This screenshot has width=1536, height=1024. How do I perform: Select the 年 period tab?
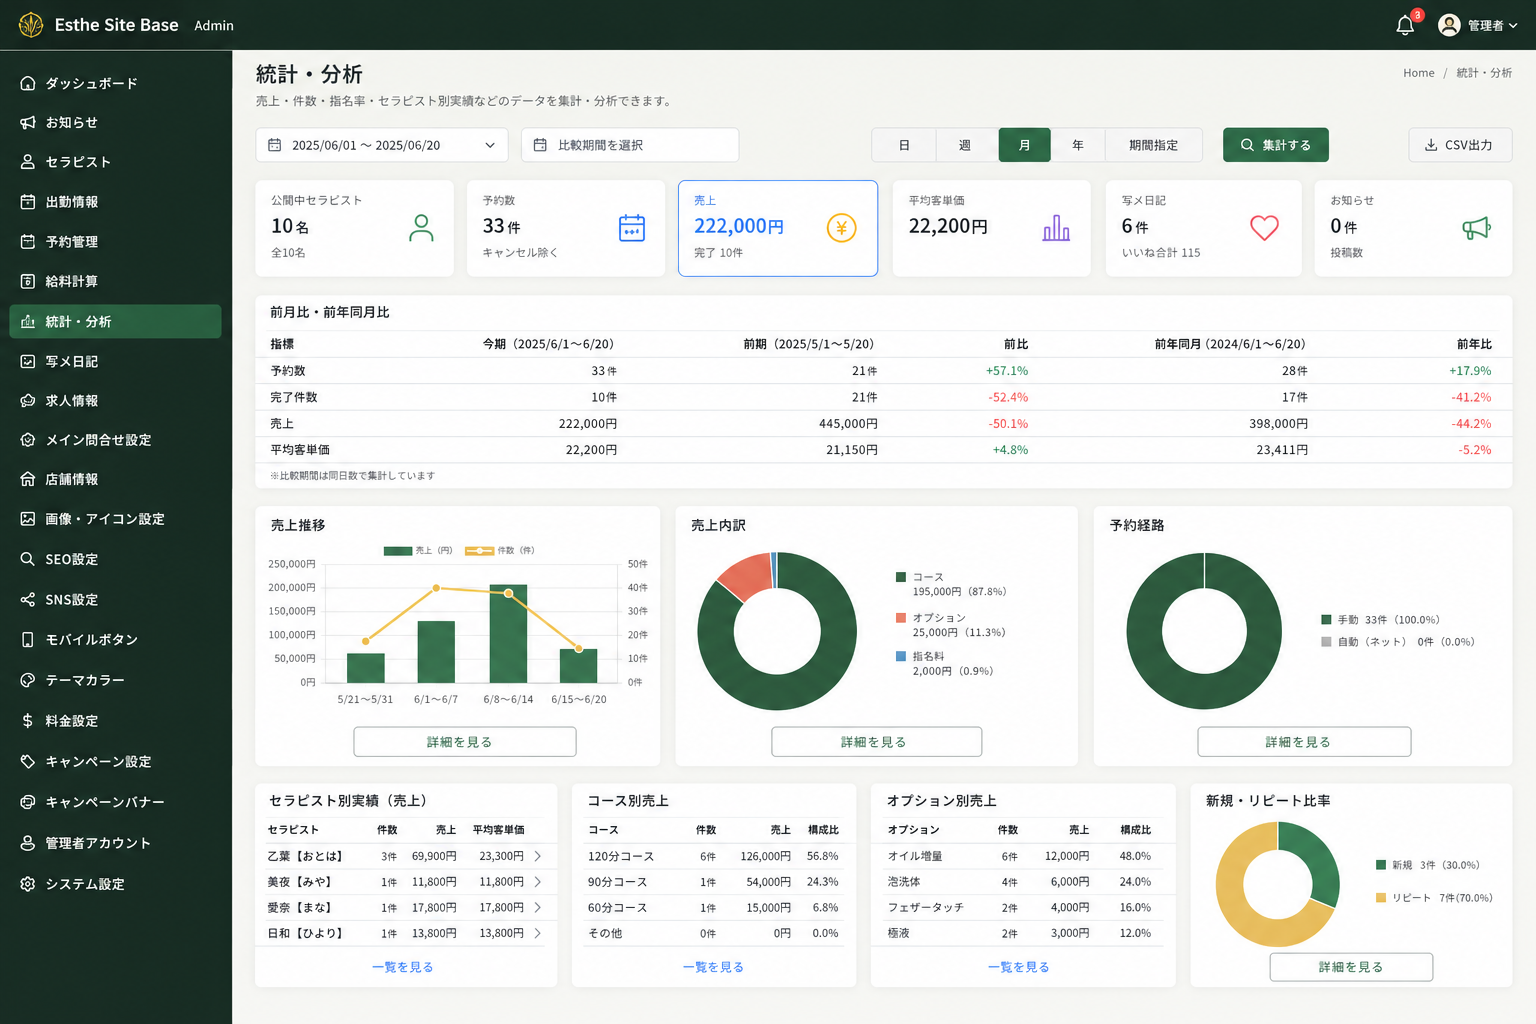[1078, 145]
